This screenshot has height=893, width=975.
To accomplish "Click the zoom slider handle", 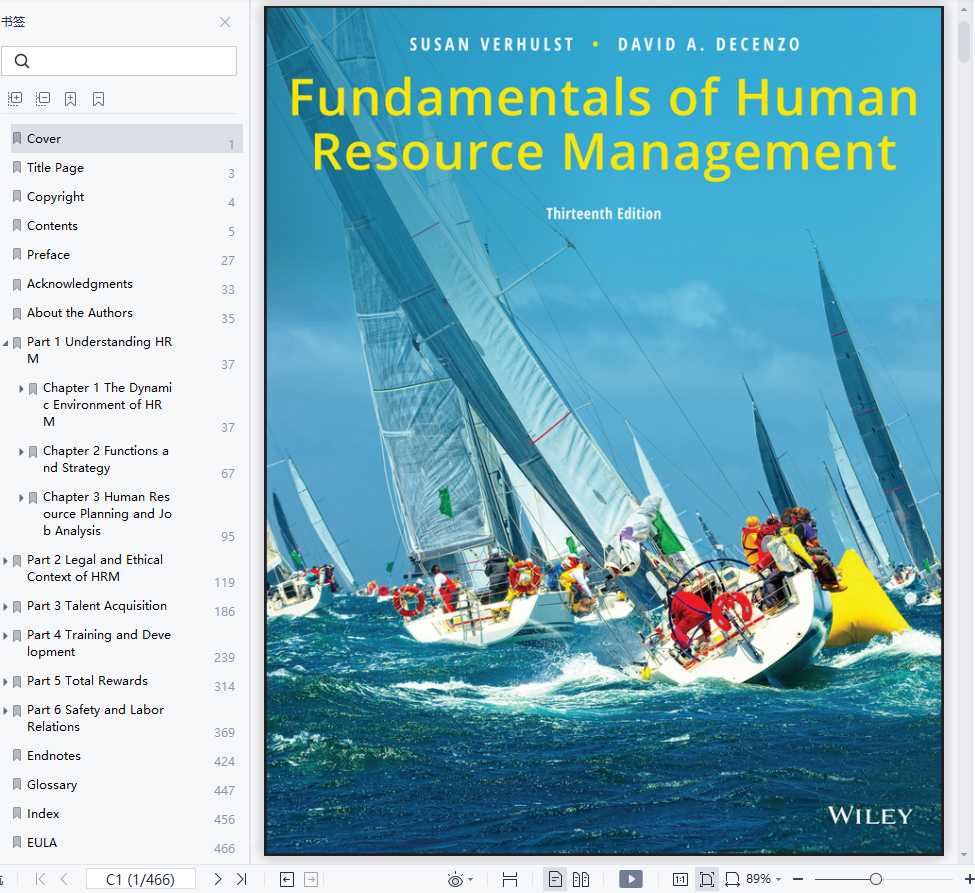I will pyautogui.click(x=876, y=879).
